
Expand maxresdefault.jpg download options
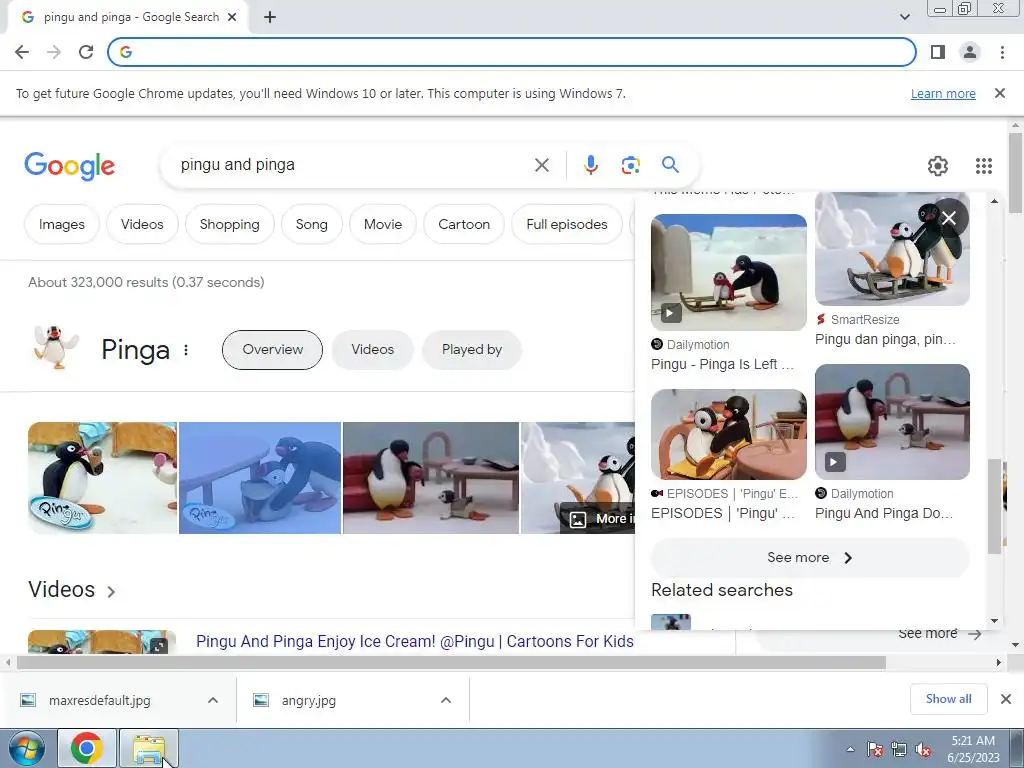(x=213, y=700)
